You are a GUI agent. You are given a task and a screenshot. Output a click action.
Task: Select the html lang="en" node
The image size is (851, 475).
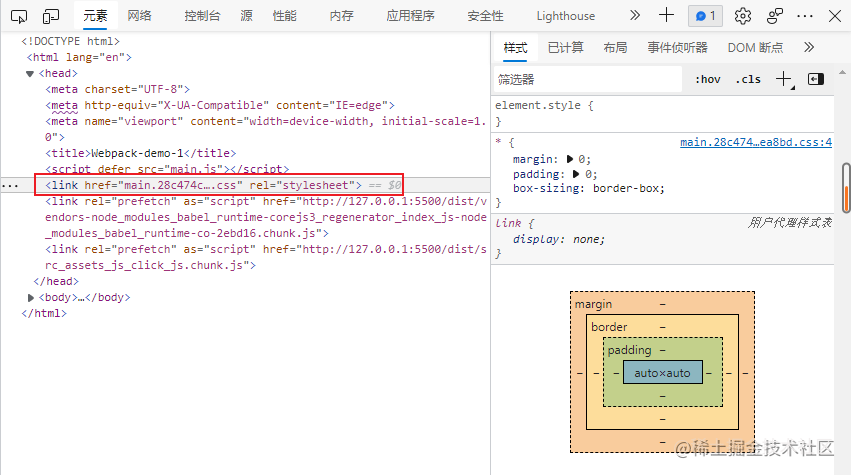click(x=79, y=57)
